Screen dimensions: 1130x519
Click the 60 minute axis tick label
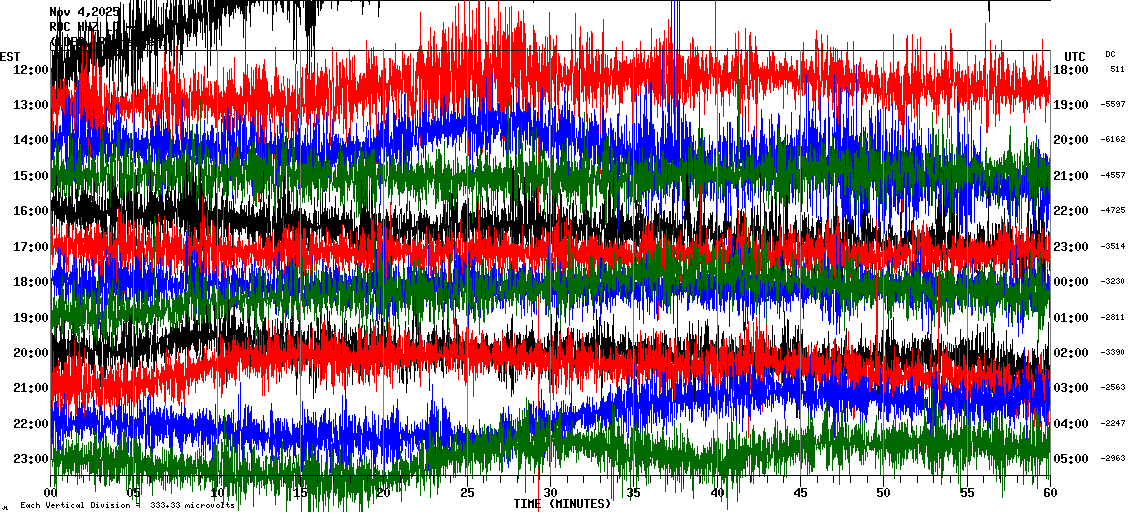(x=1048, y=493)
